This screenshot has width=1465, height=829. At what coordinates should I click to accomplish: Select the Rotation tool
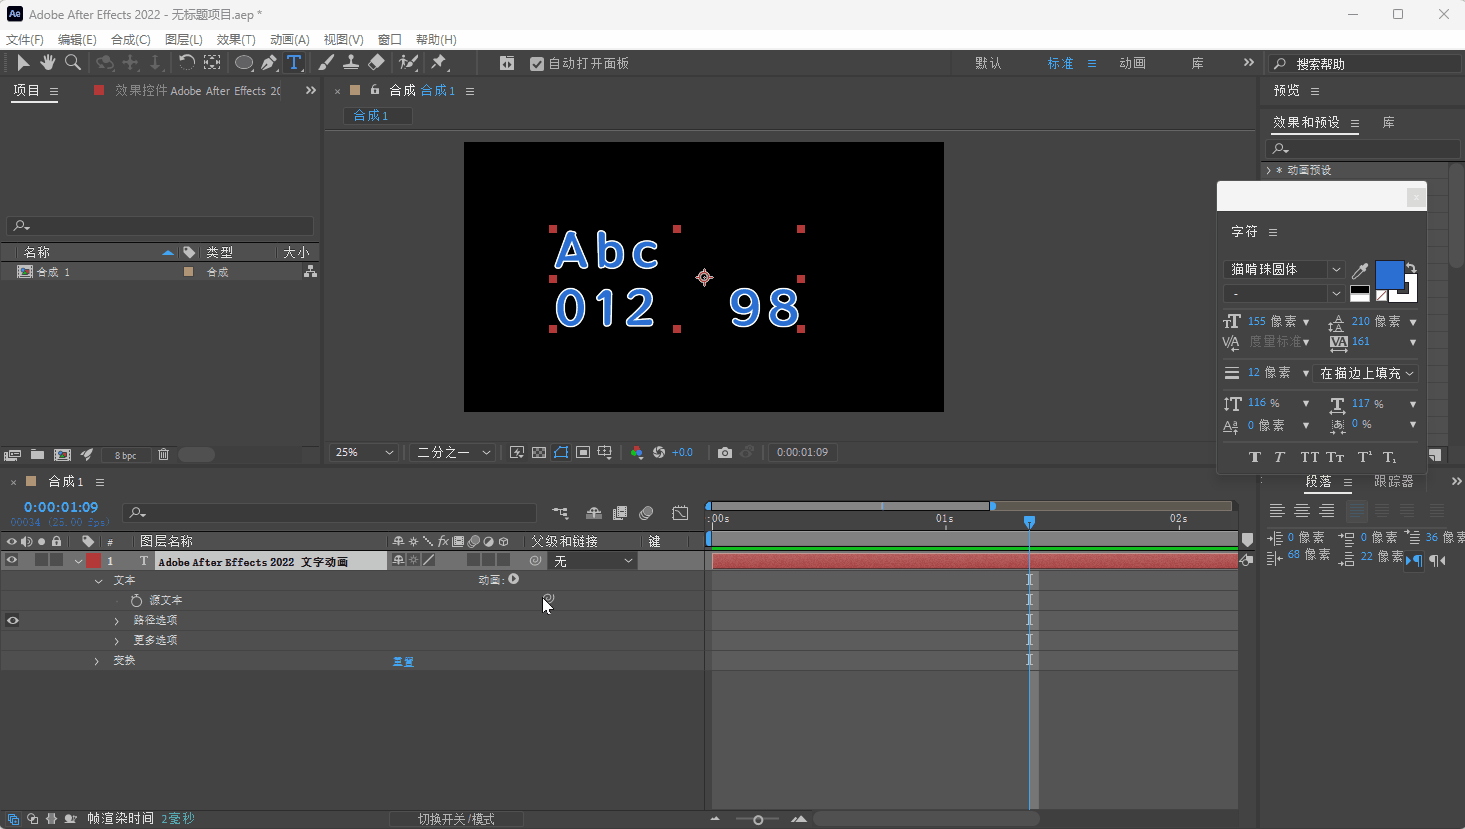186,63
